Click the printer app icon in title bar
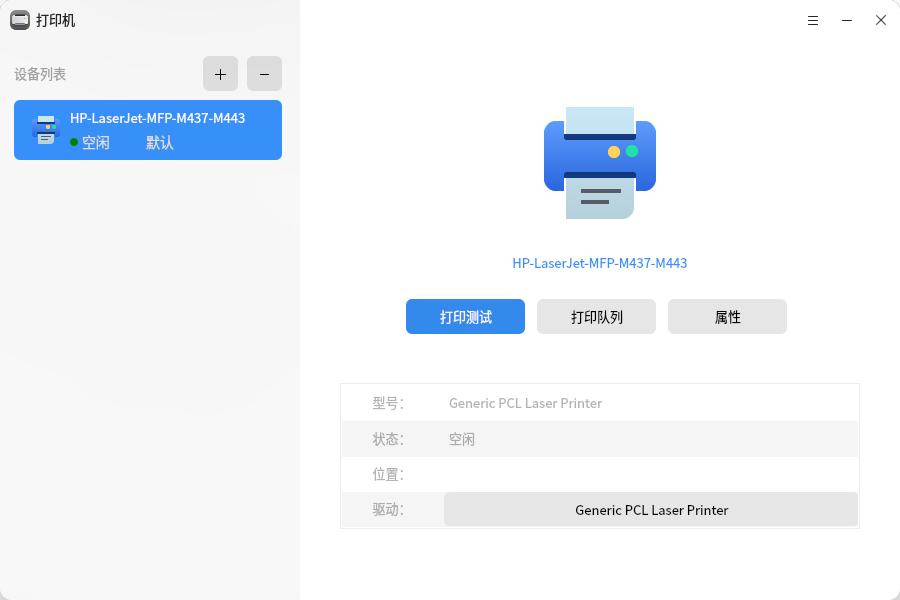The width and height of the screenshot is (900, 600). 20,20
